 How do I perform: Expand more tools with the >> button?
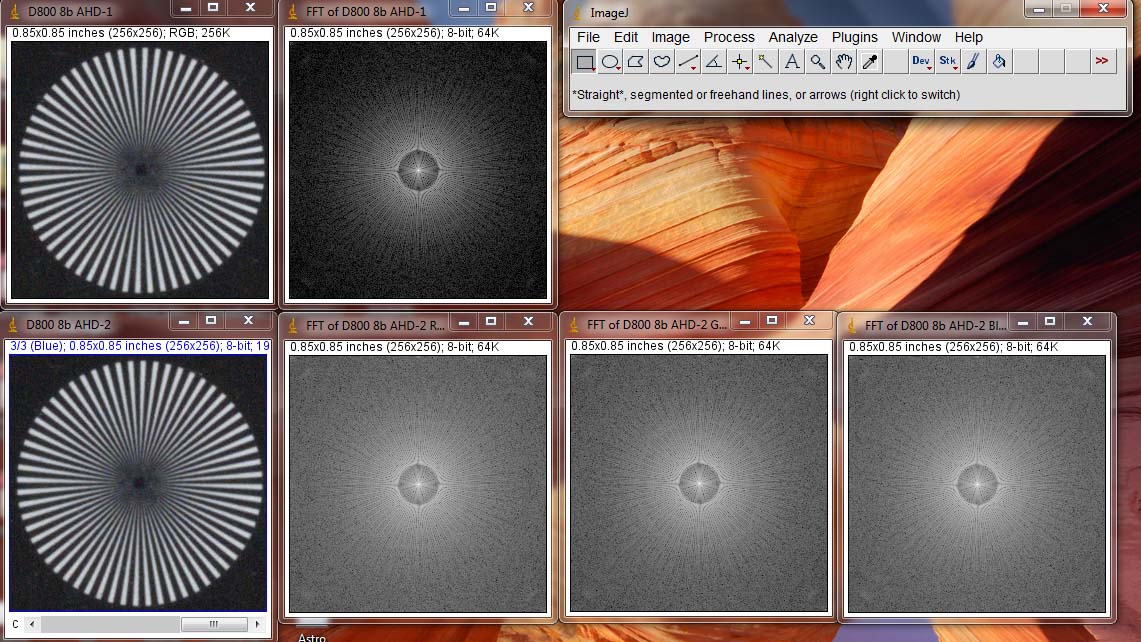(x=1102, y=62)
